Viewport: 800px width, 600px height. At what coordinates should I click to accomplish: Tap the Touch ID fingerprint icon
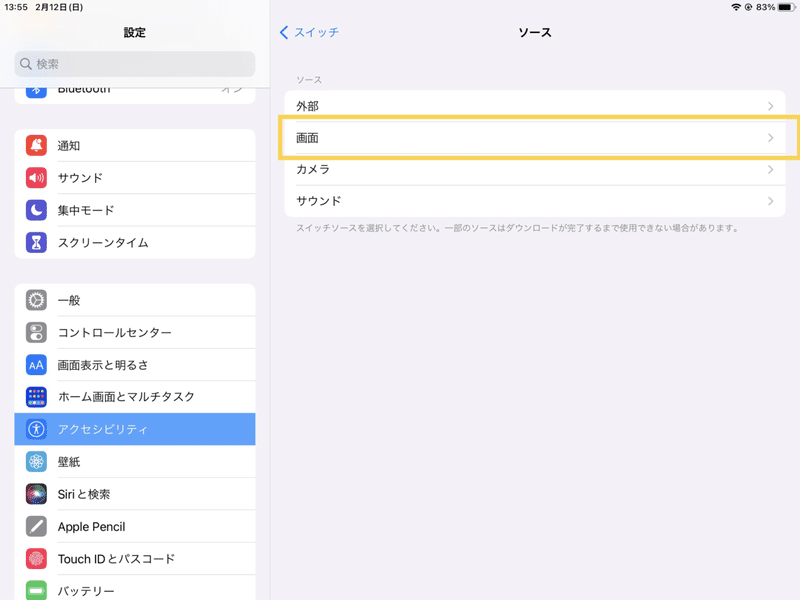(x=37, y=559)
